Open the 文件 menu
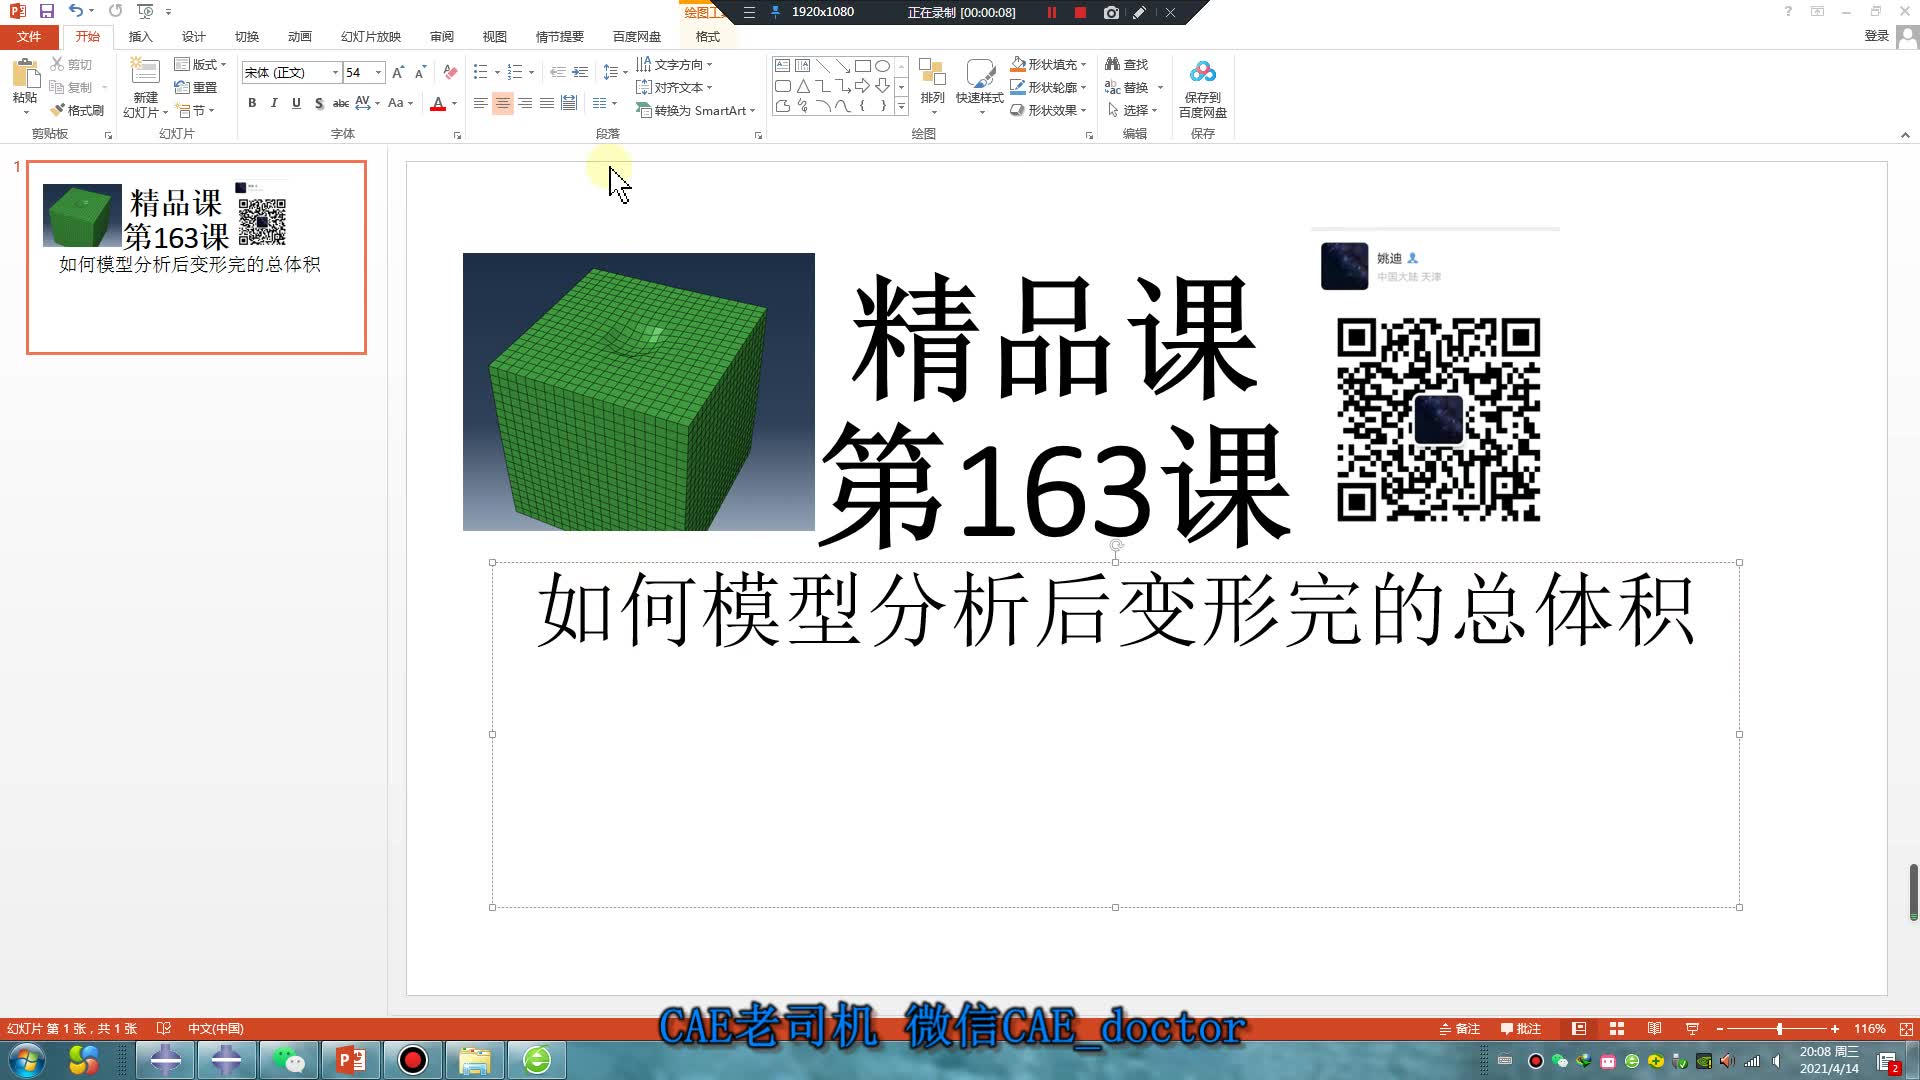 click(x=29, y=36)
